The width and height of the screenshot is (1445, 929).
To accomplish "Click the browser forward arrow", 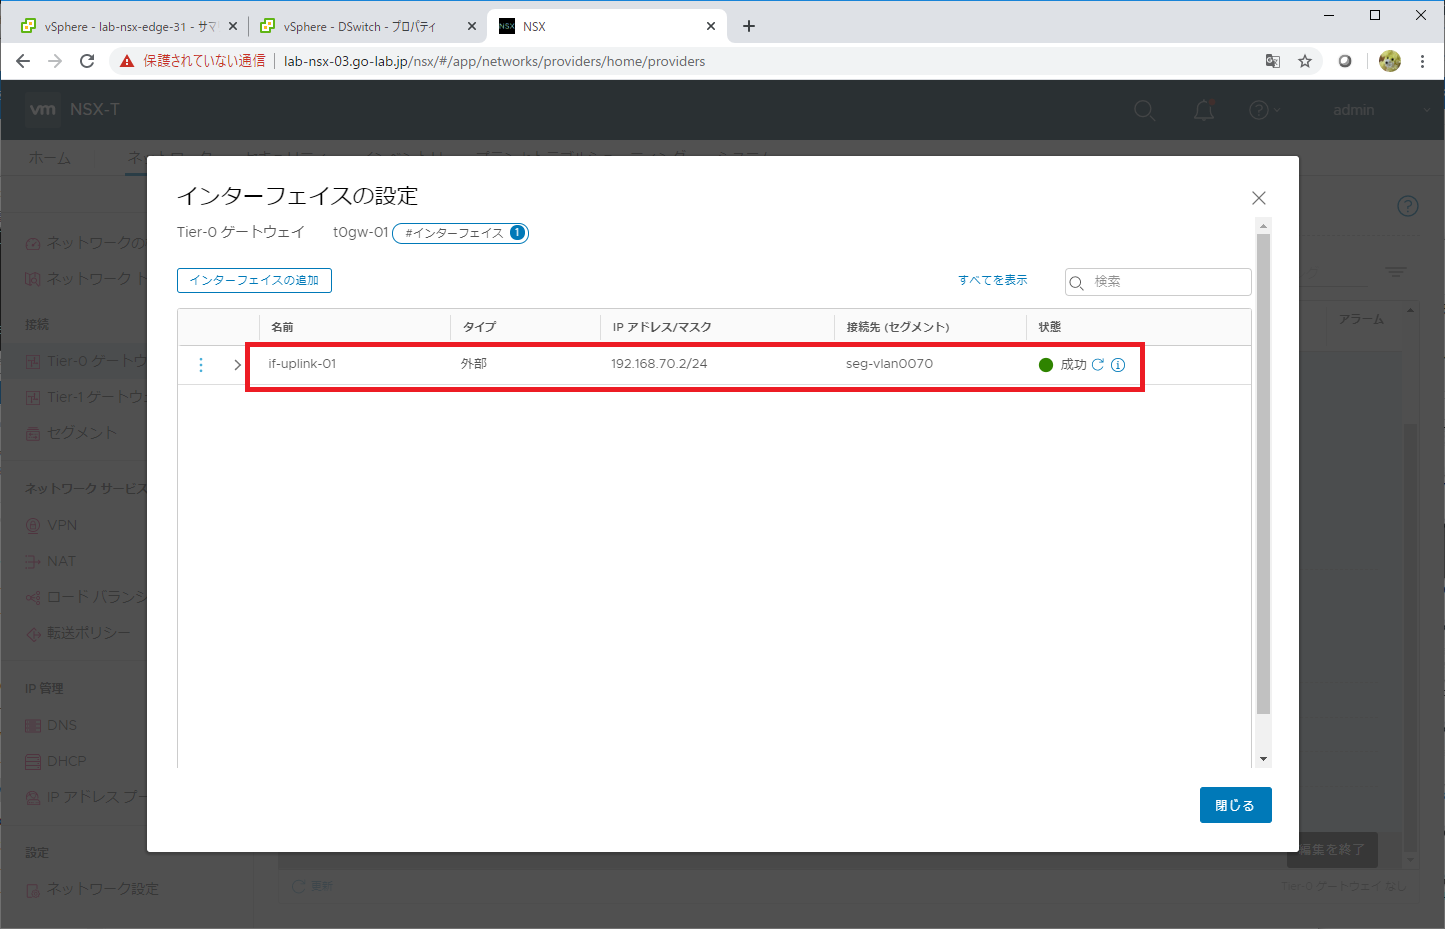I will (55, 61).
